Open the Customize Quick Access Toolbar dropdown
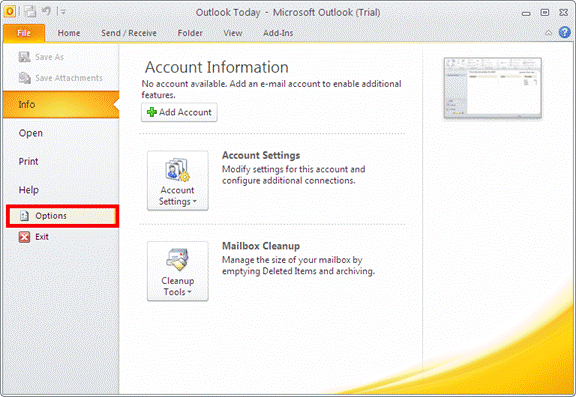576x397 pixels. coord(63,12)
